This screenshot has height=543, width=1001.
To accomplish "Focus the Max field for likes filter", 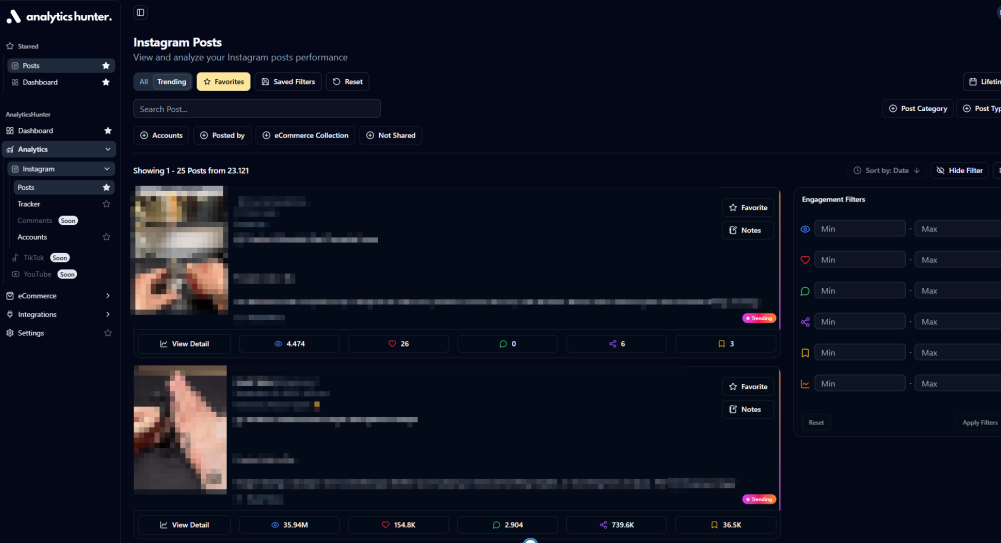I will click(959, 260).
